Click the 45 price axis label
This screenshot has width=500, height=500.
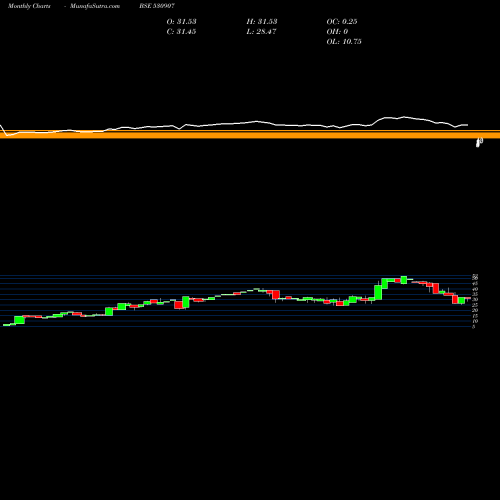(475, 283)
